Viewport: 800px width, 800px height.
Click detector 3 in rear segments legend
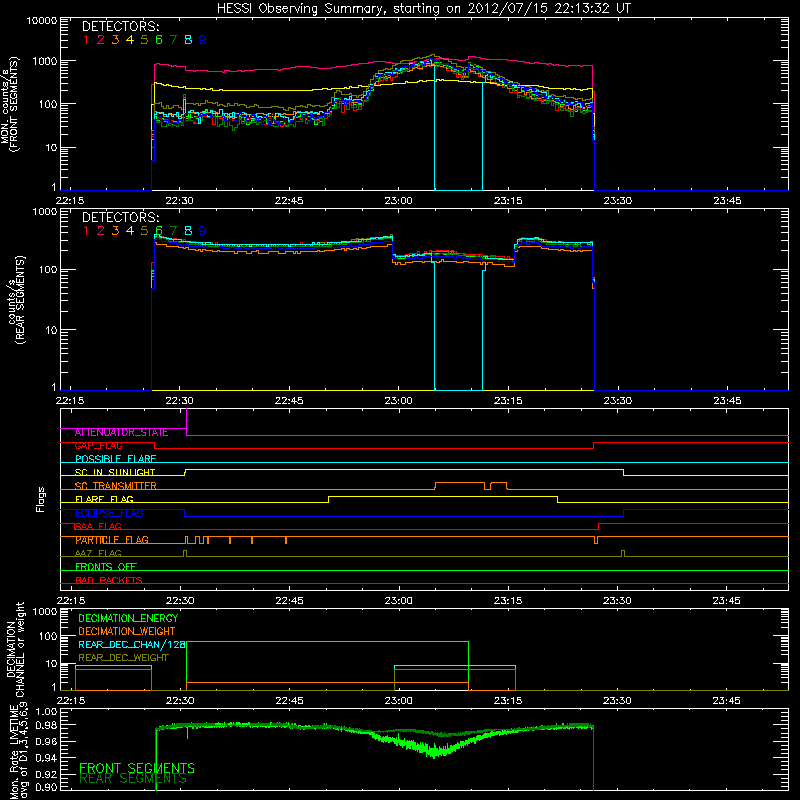[115, 231]
